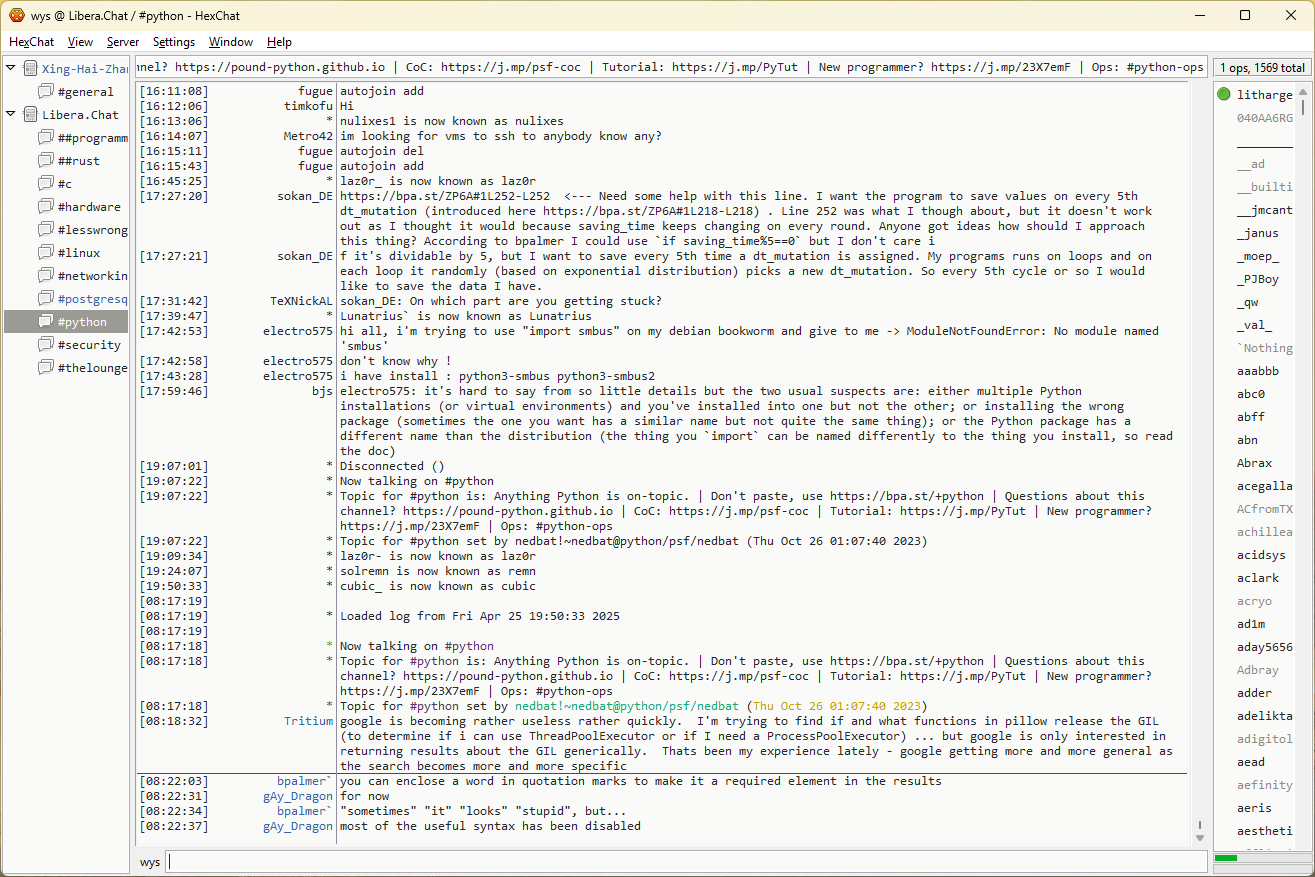Collapse the Libera.Chat server tree
Image resolution: width=1315 pixels, height=877 pixels.
tap(11, 115)
